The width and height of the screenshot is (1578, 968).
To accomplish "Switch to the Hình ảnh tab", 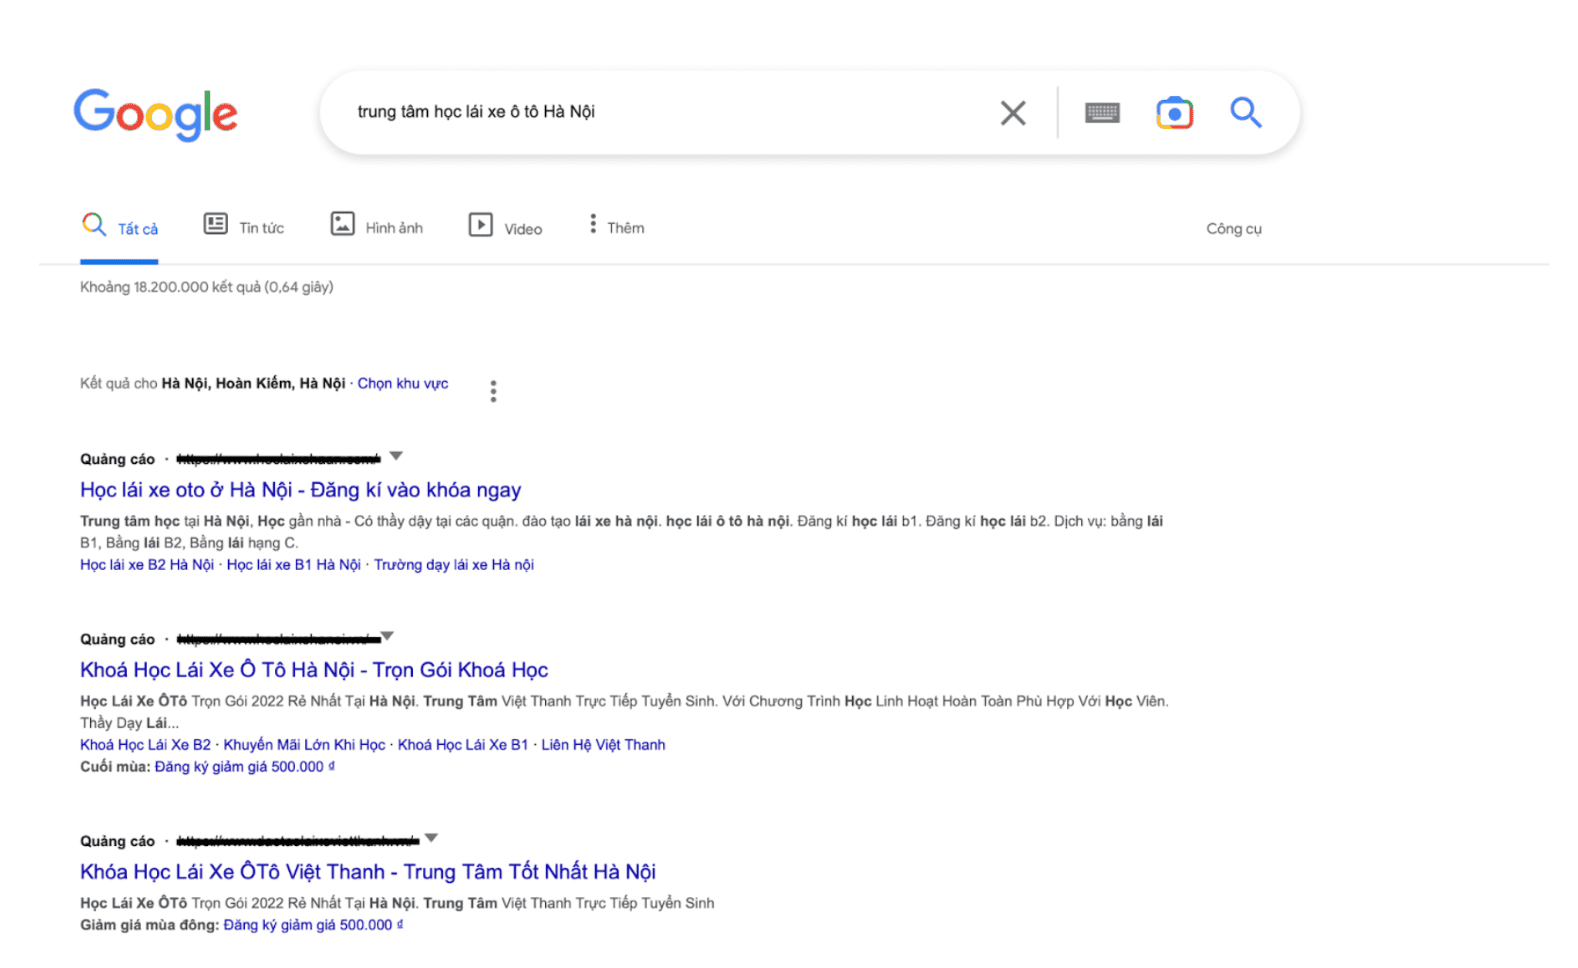I will point(377,228).
